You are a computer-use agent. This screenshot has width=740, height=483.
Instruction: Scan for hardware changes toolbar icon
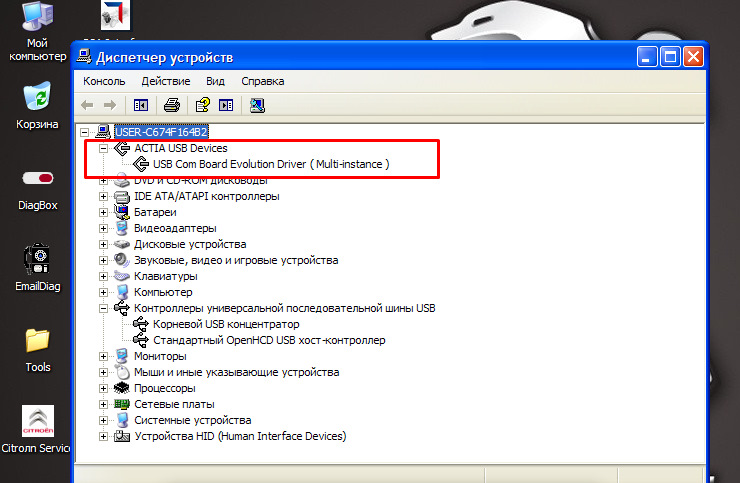[x=257, y=105]
